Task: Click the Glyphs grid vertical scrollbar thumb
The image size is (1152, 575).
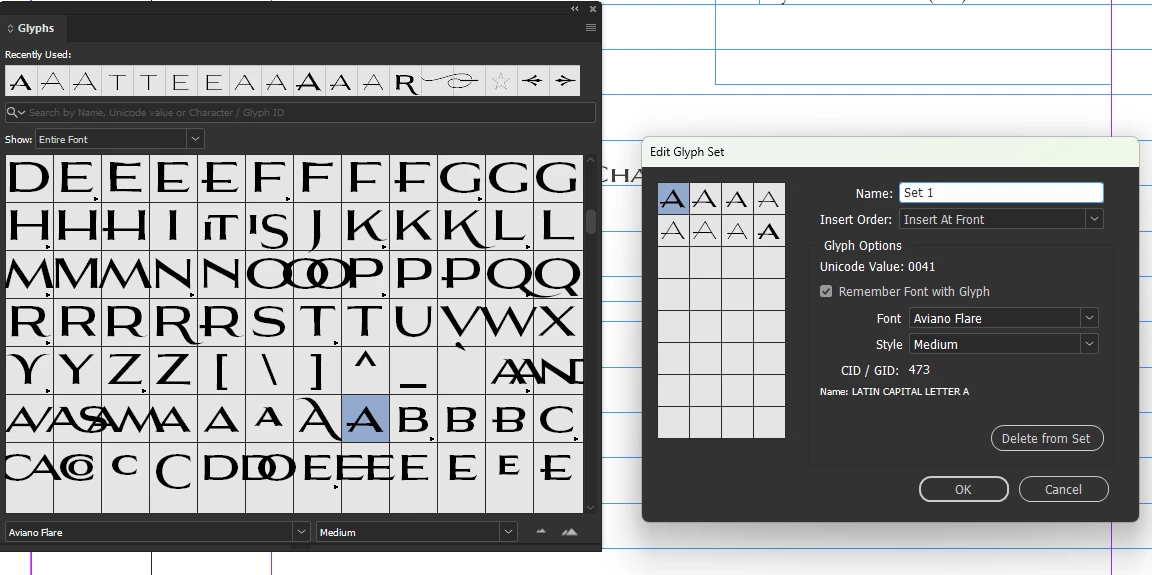Action: 591,220
